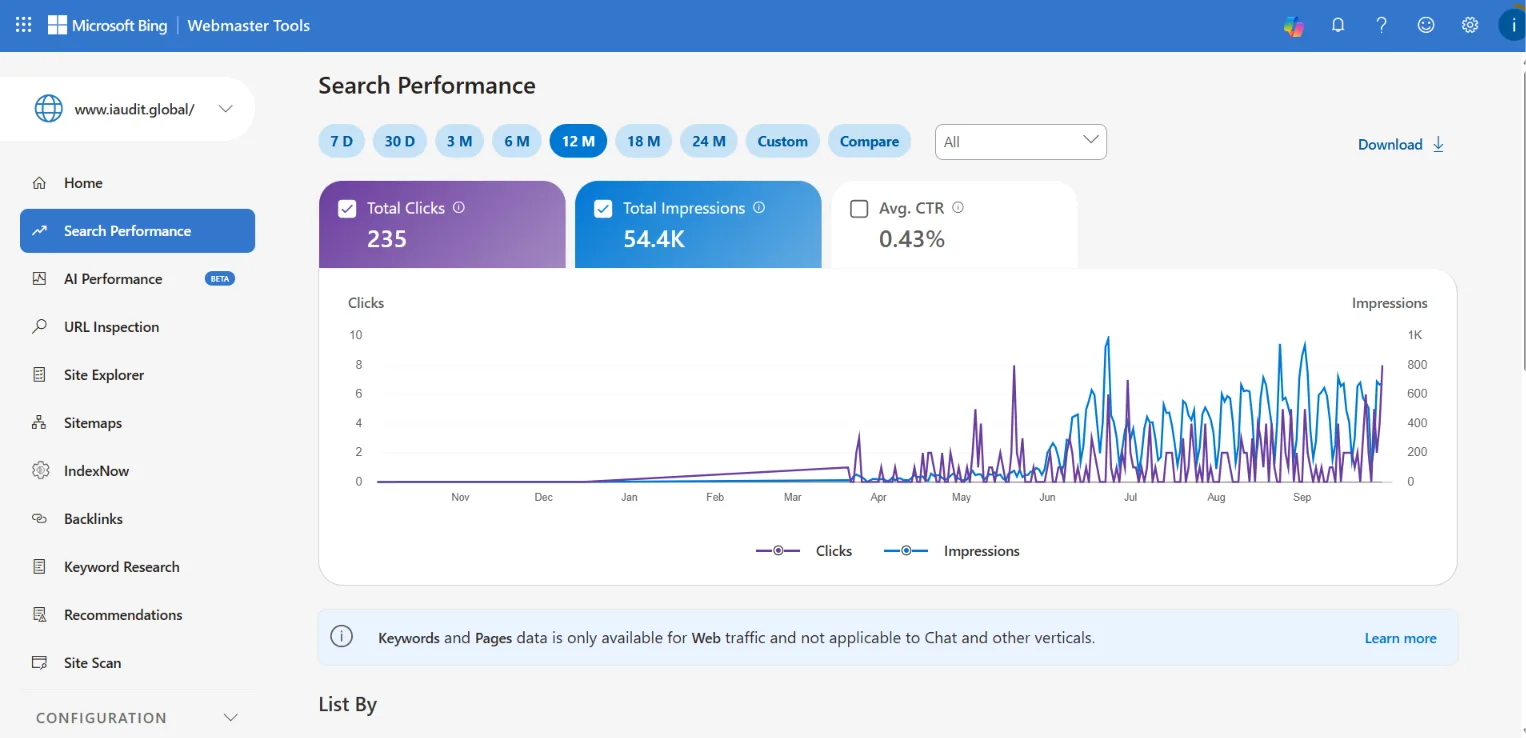The height and width of the screenshot is (738, 1526).
Task: Toggle the Clicks series in chart legend
Action: point(804,551)
